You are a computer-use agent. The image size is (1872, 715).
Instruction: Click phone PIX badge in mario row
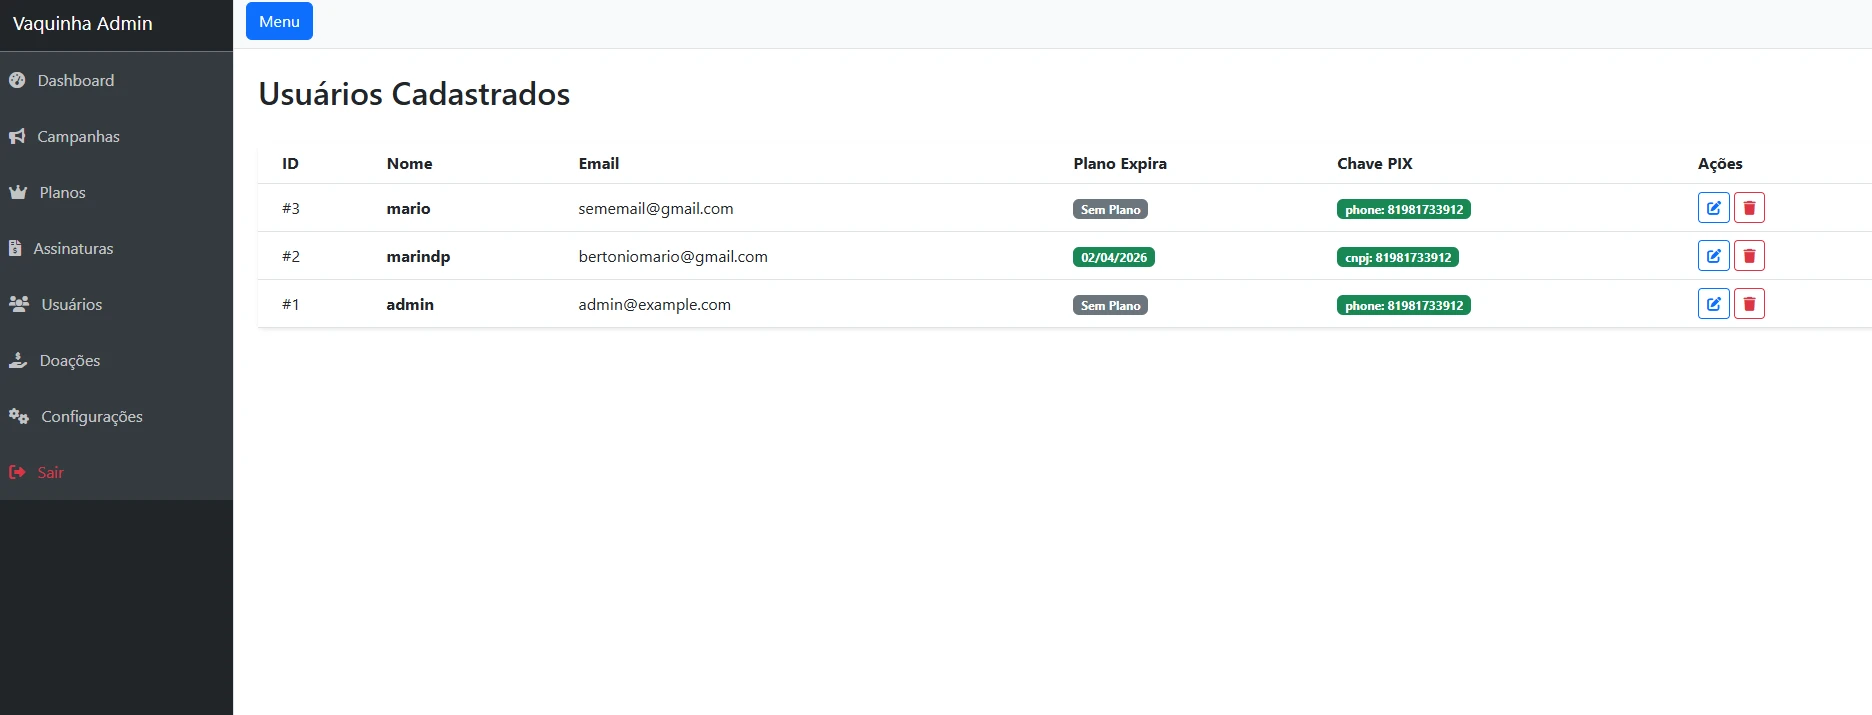tap(1404, 209)
